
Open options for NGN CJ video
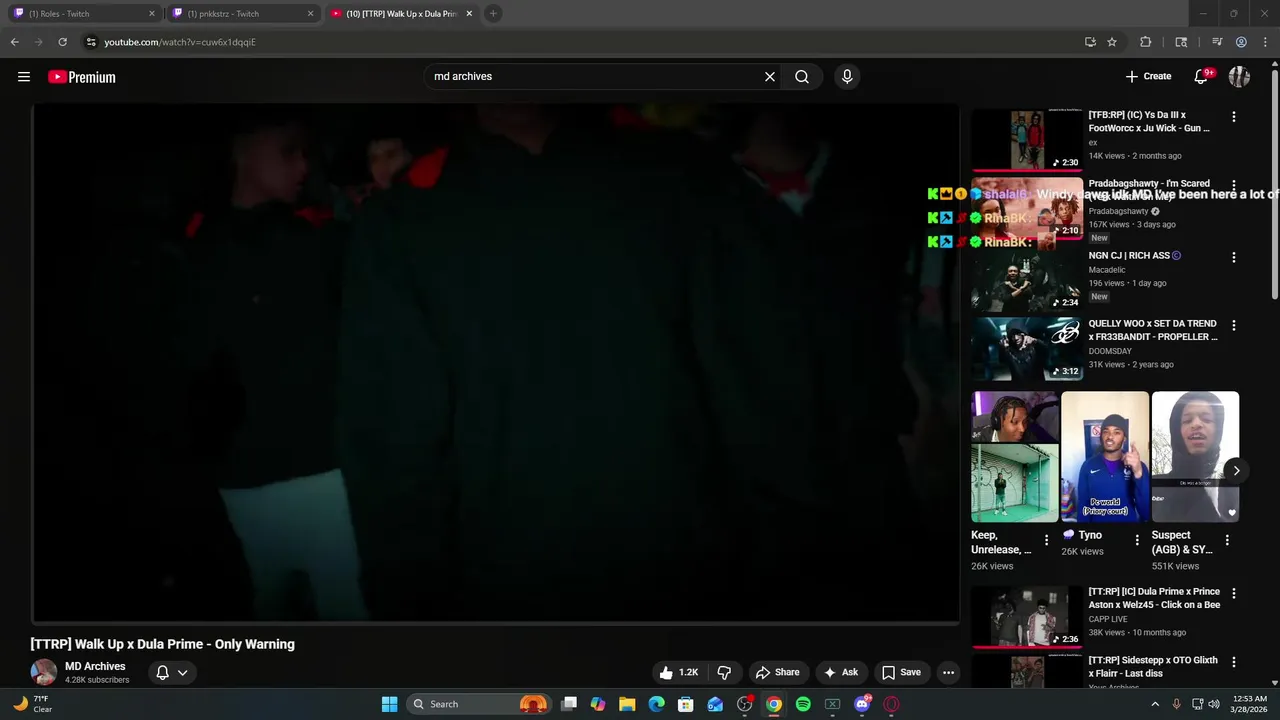click(x=1233, y=257)
